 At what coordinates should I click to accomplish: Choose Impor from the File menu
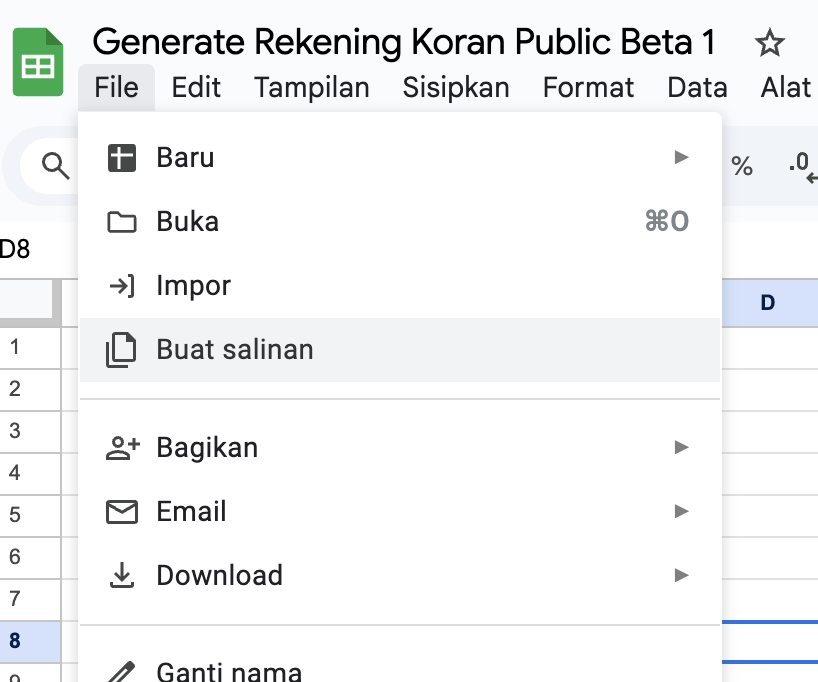pos(400,286)
